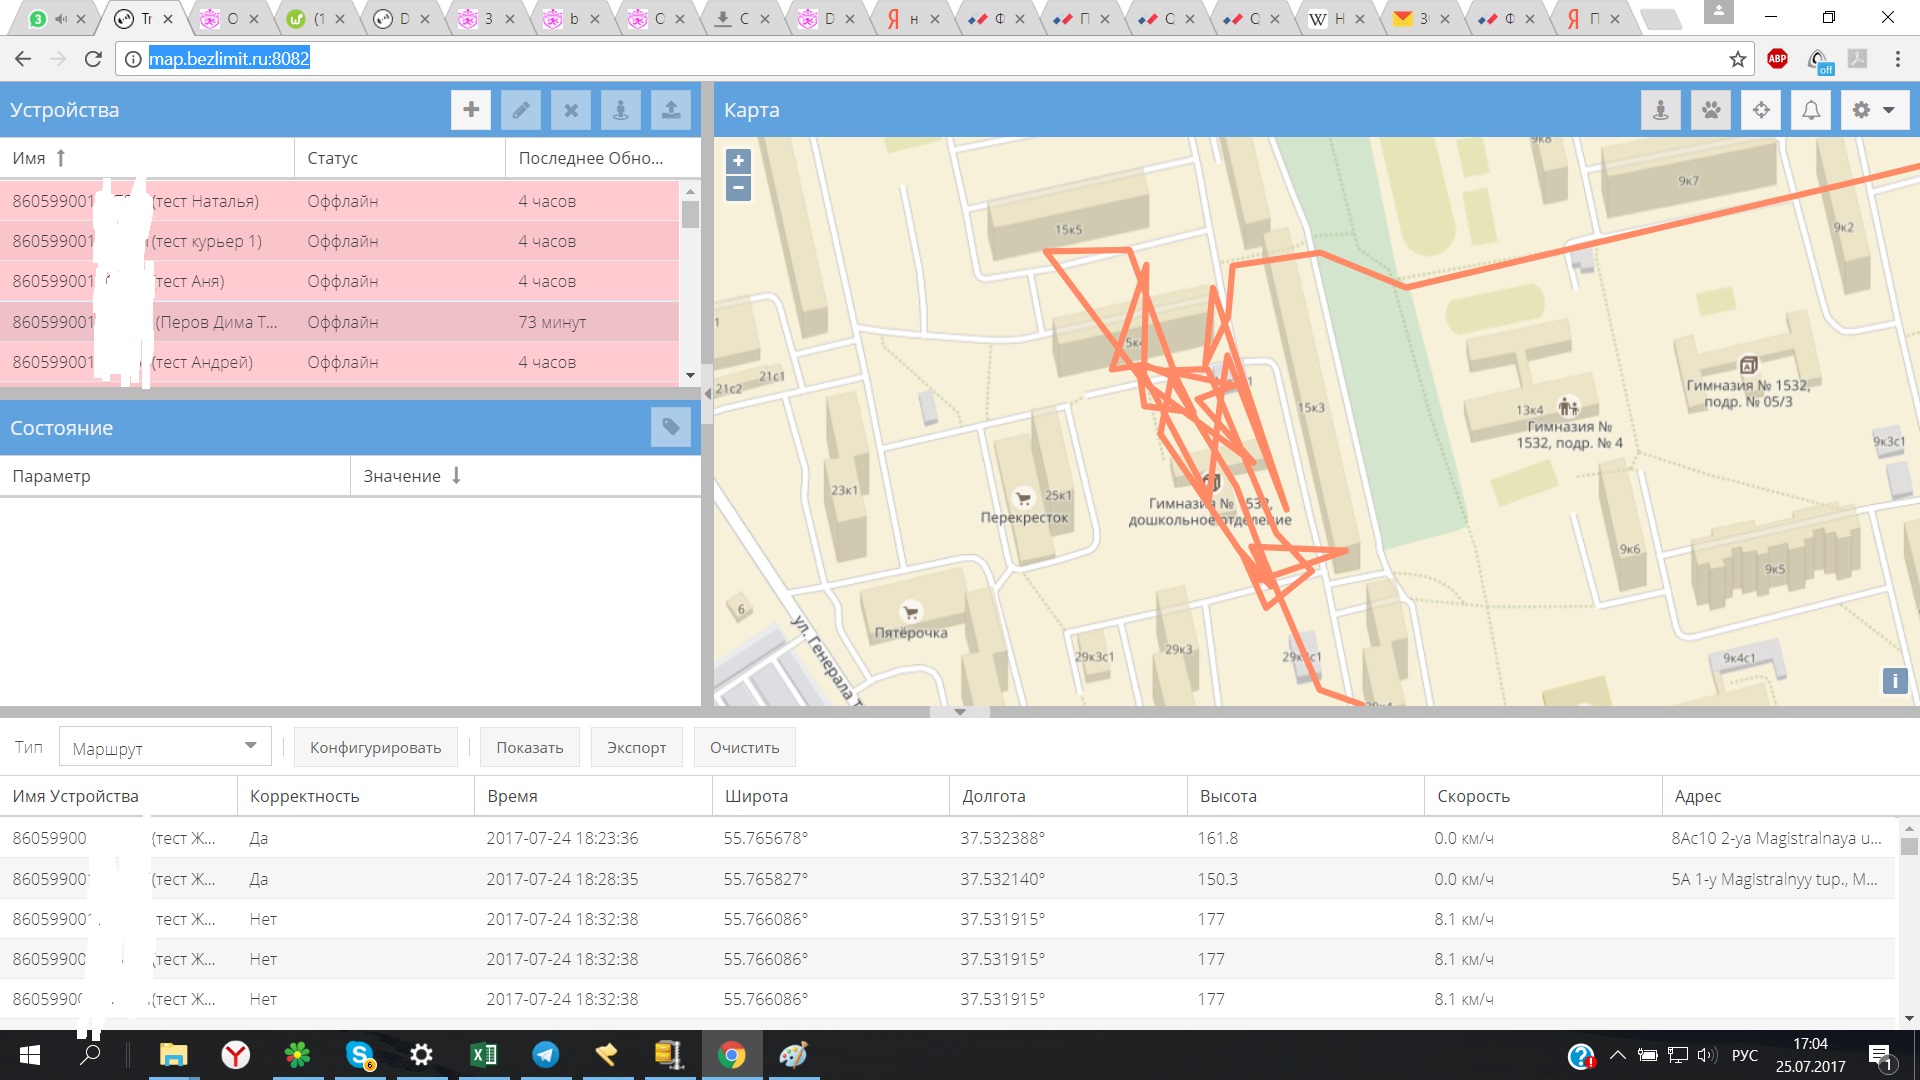Sort report by Время column header
The width and height of the screenshot is (1920, 1080).
(512, 796)
